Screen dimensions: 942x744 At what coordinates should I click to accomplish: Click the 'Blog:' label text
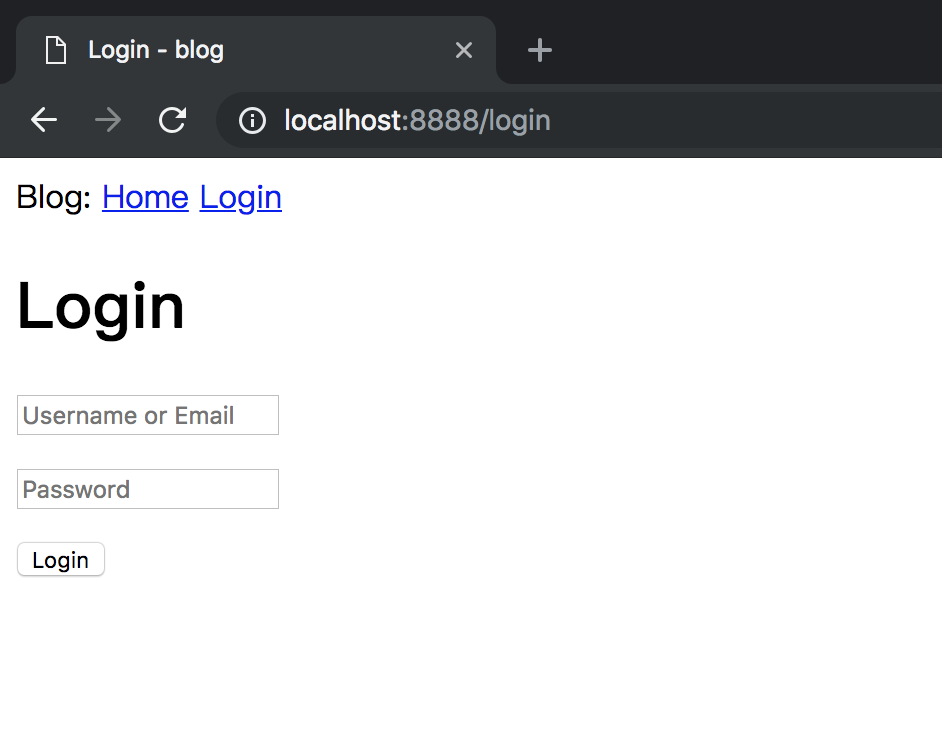(x=54, y=197)
